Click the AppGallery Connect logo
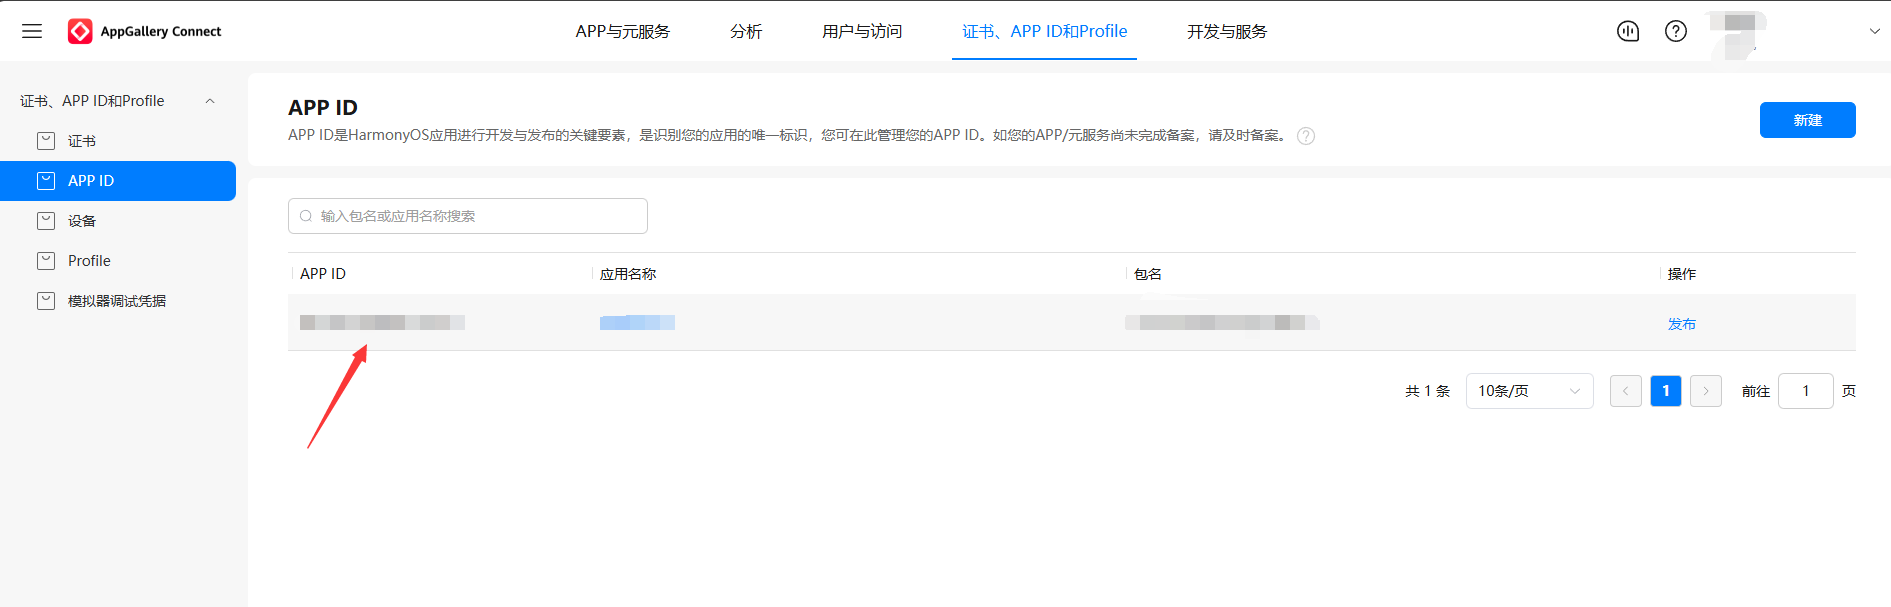This screenshot has height=607, width=1891. [x=145, y=31]
